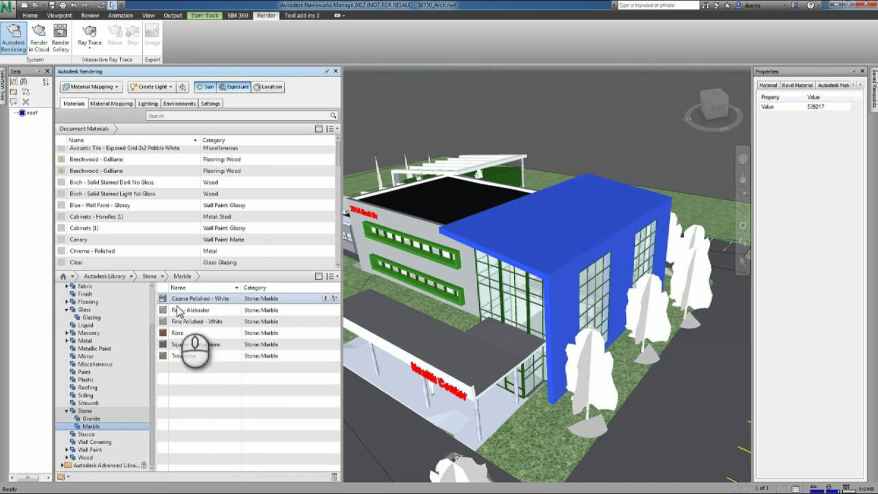This screenshot has height=494, width=878.
Task: Select the Granite category in library tree
Action: [90, 418]
